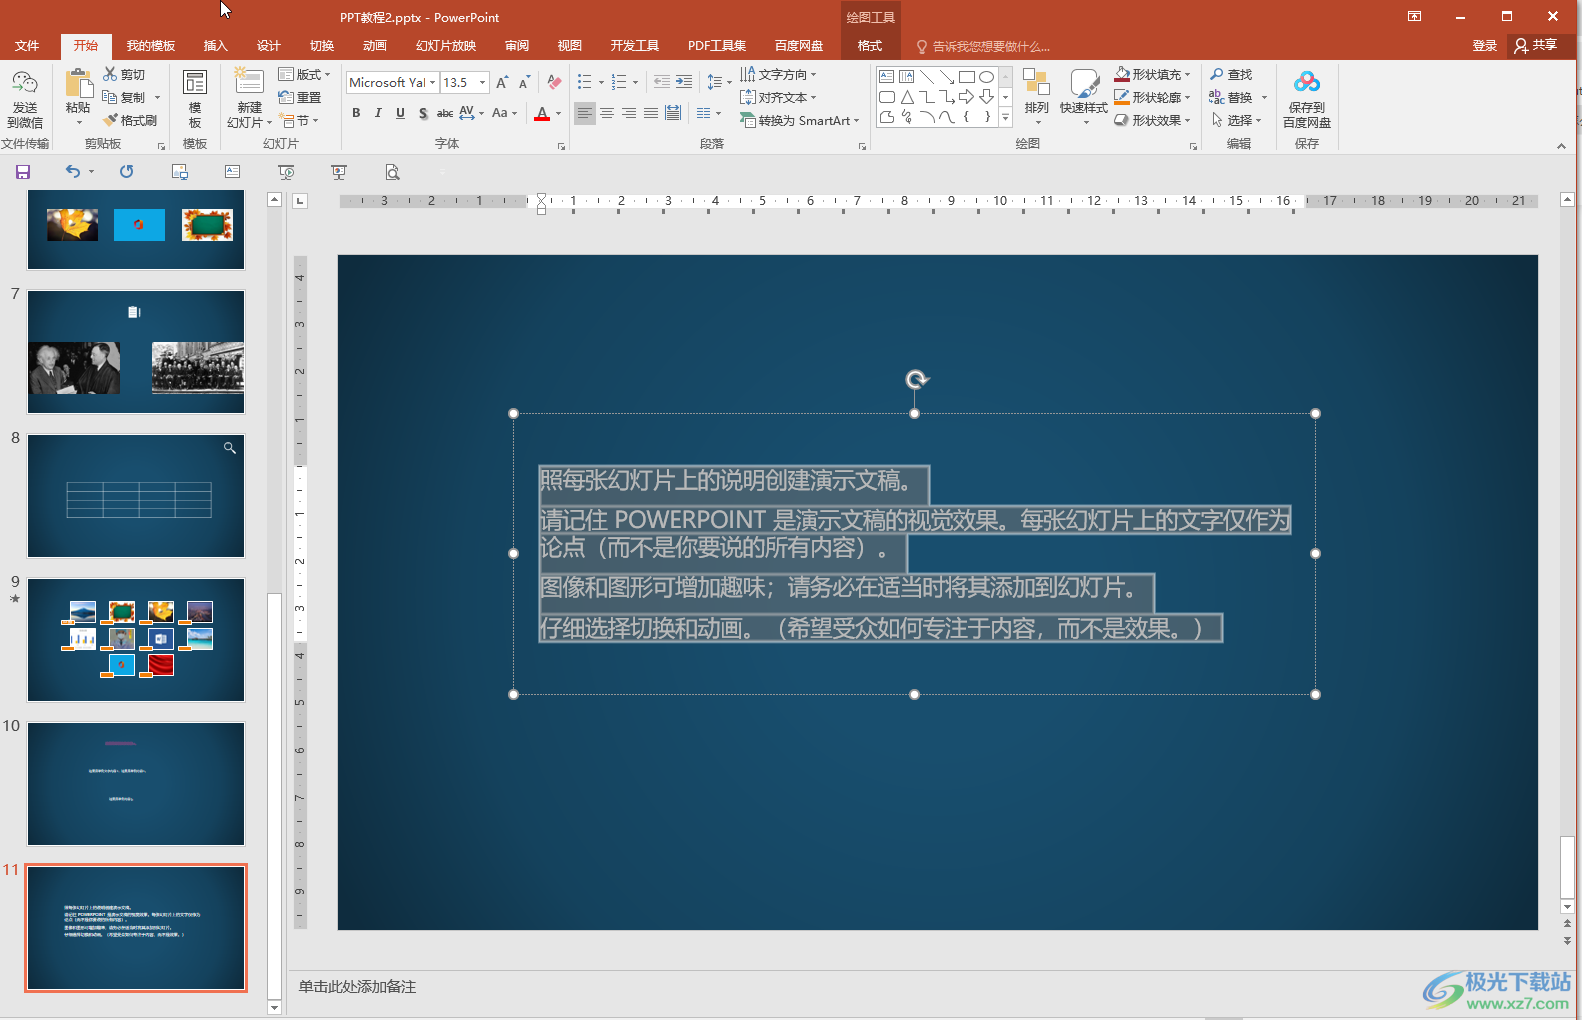
Task: Align text left
Action: [x=585, y=113]
